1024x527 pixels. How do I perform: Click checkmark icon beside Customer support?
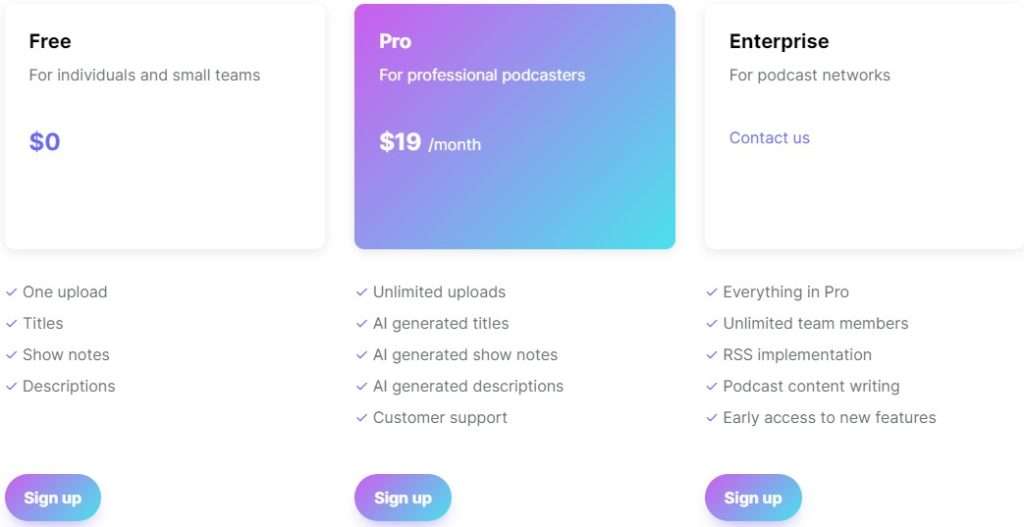coord(361,417)
